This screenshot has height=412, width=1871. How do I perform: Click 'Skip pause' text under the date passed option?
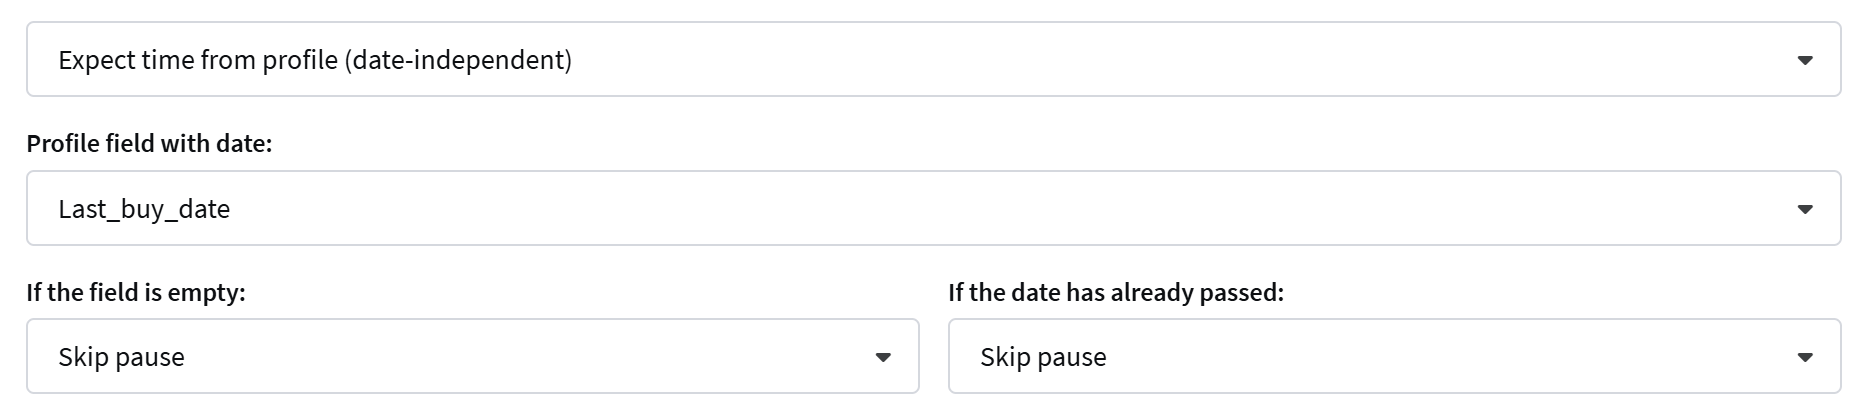(1043, 357)
